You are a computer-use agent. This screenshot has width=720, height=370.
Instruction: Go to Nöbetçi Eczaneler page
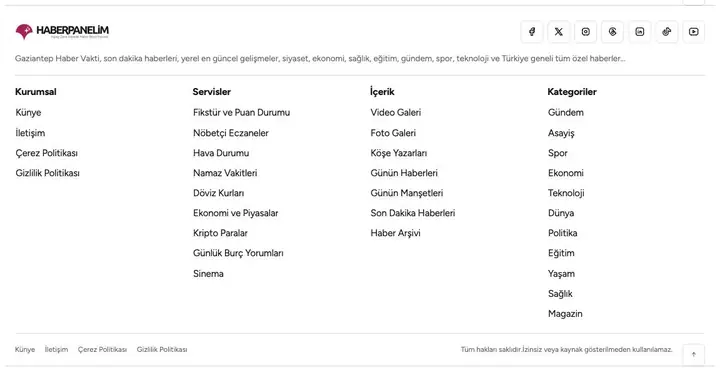click(231, 133)
